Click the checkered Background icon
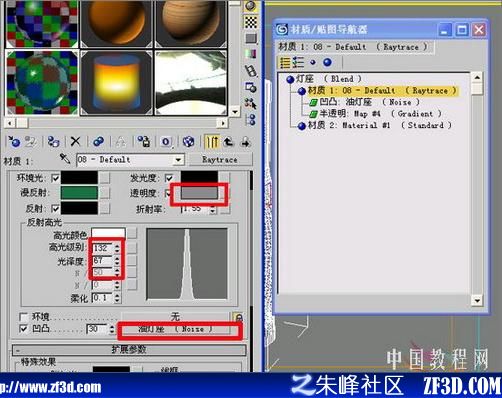 251,22
